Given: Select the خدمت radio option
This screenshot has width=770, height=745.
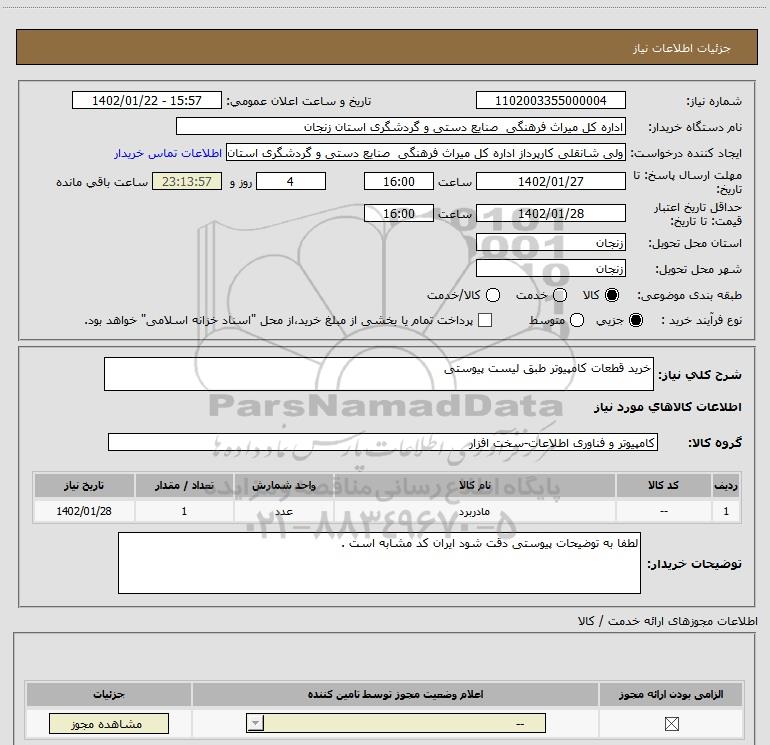Looking at the screenshot, I should [x=560, y=295].
